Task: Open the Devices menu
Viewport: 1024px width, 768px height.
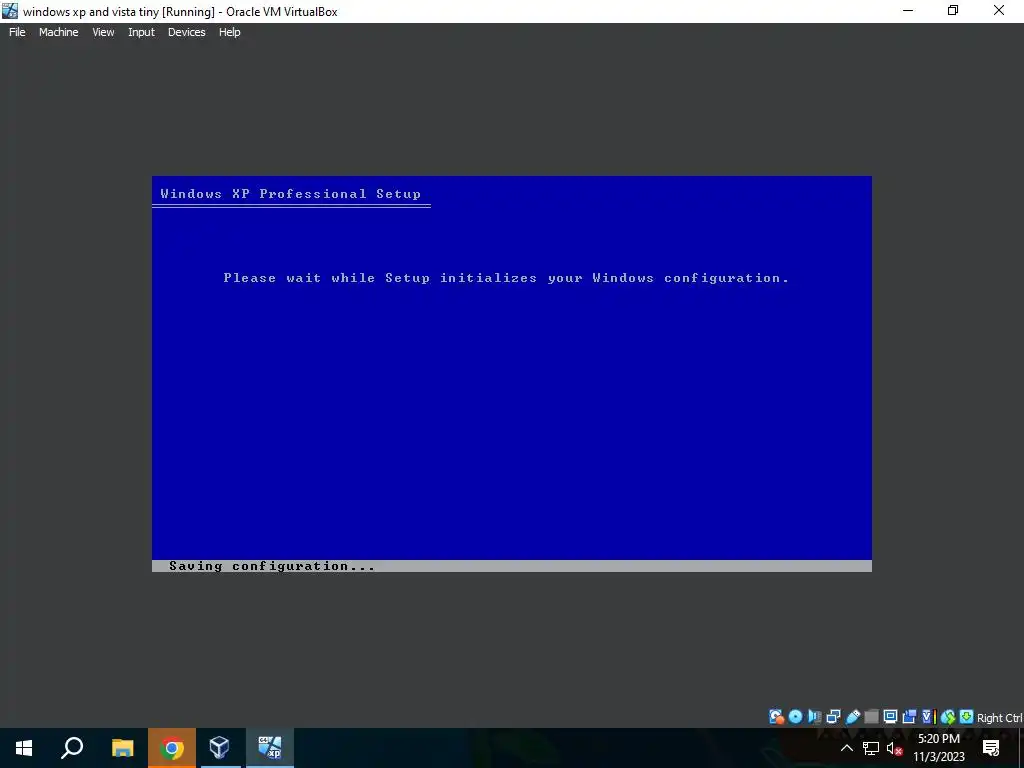Action: tap(186, 32)
